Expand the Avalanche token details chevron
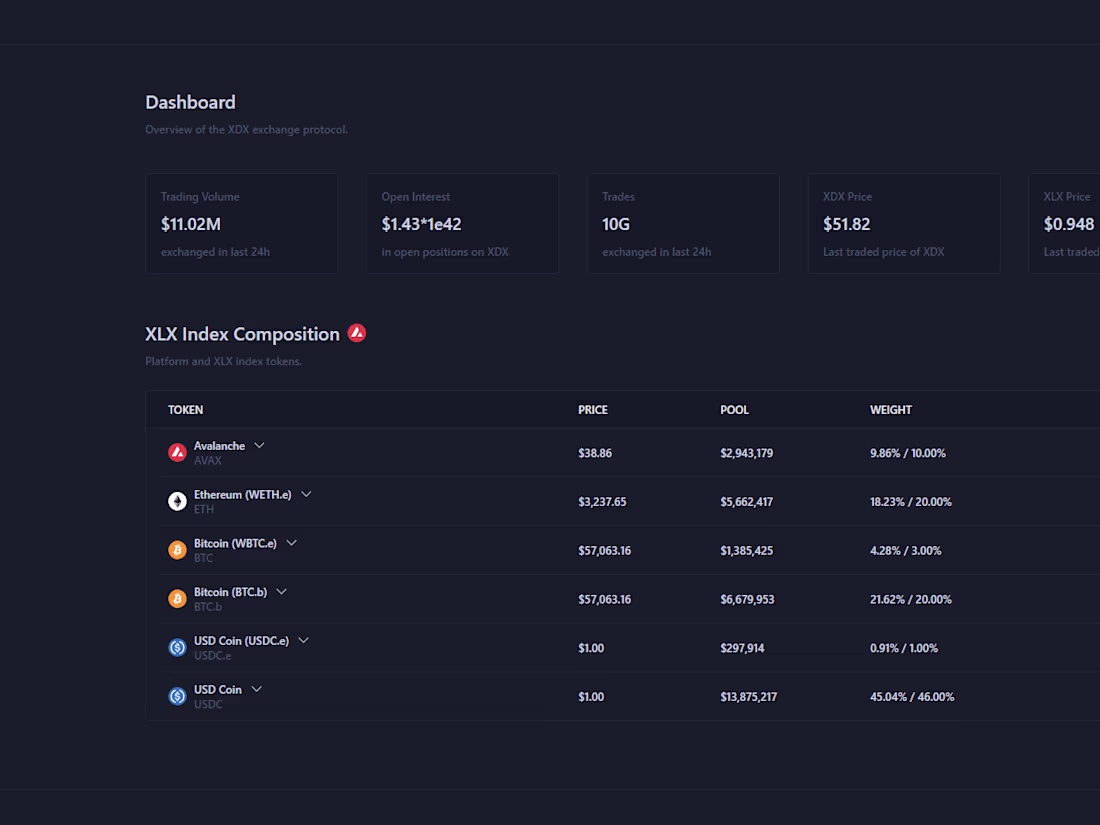This screenshot has height=825, width=1100. 259,445
